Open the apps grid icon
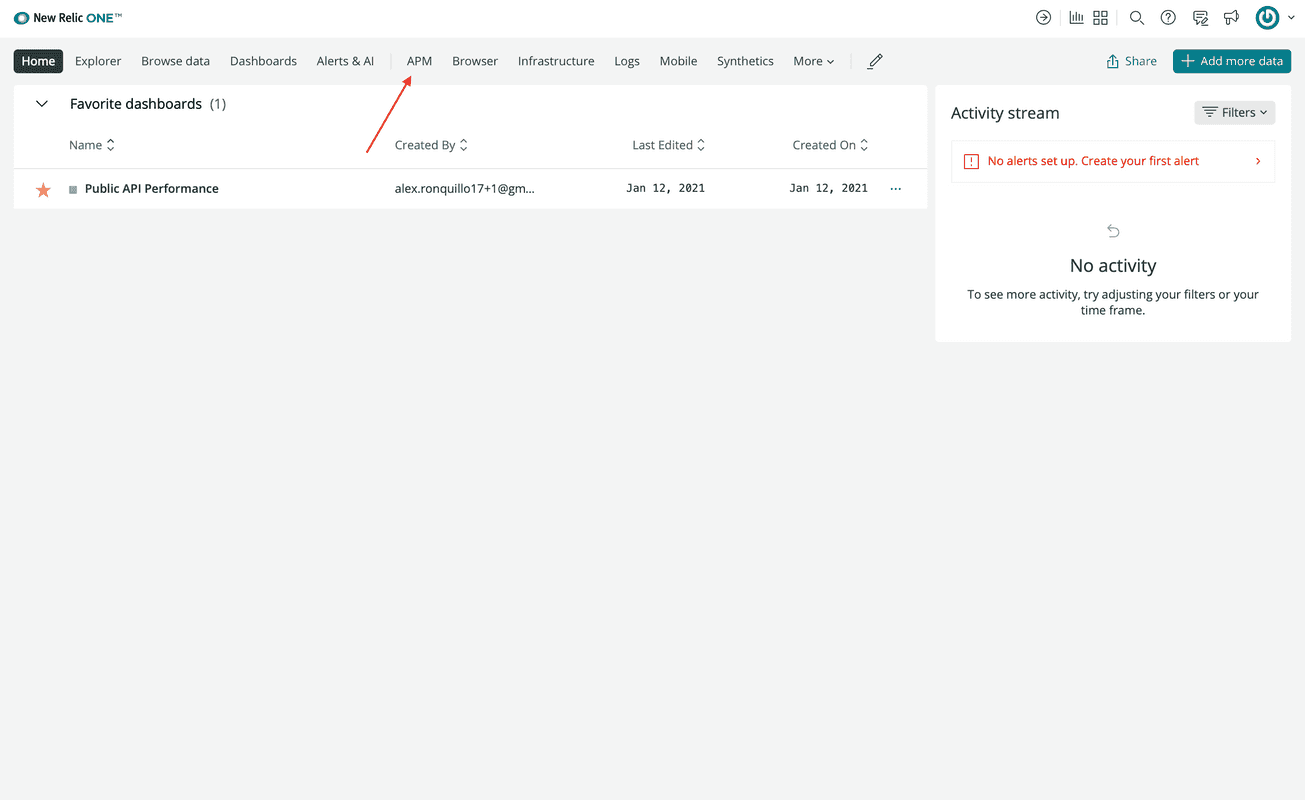1305x800 pixels. (x=1101, y=17)
